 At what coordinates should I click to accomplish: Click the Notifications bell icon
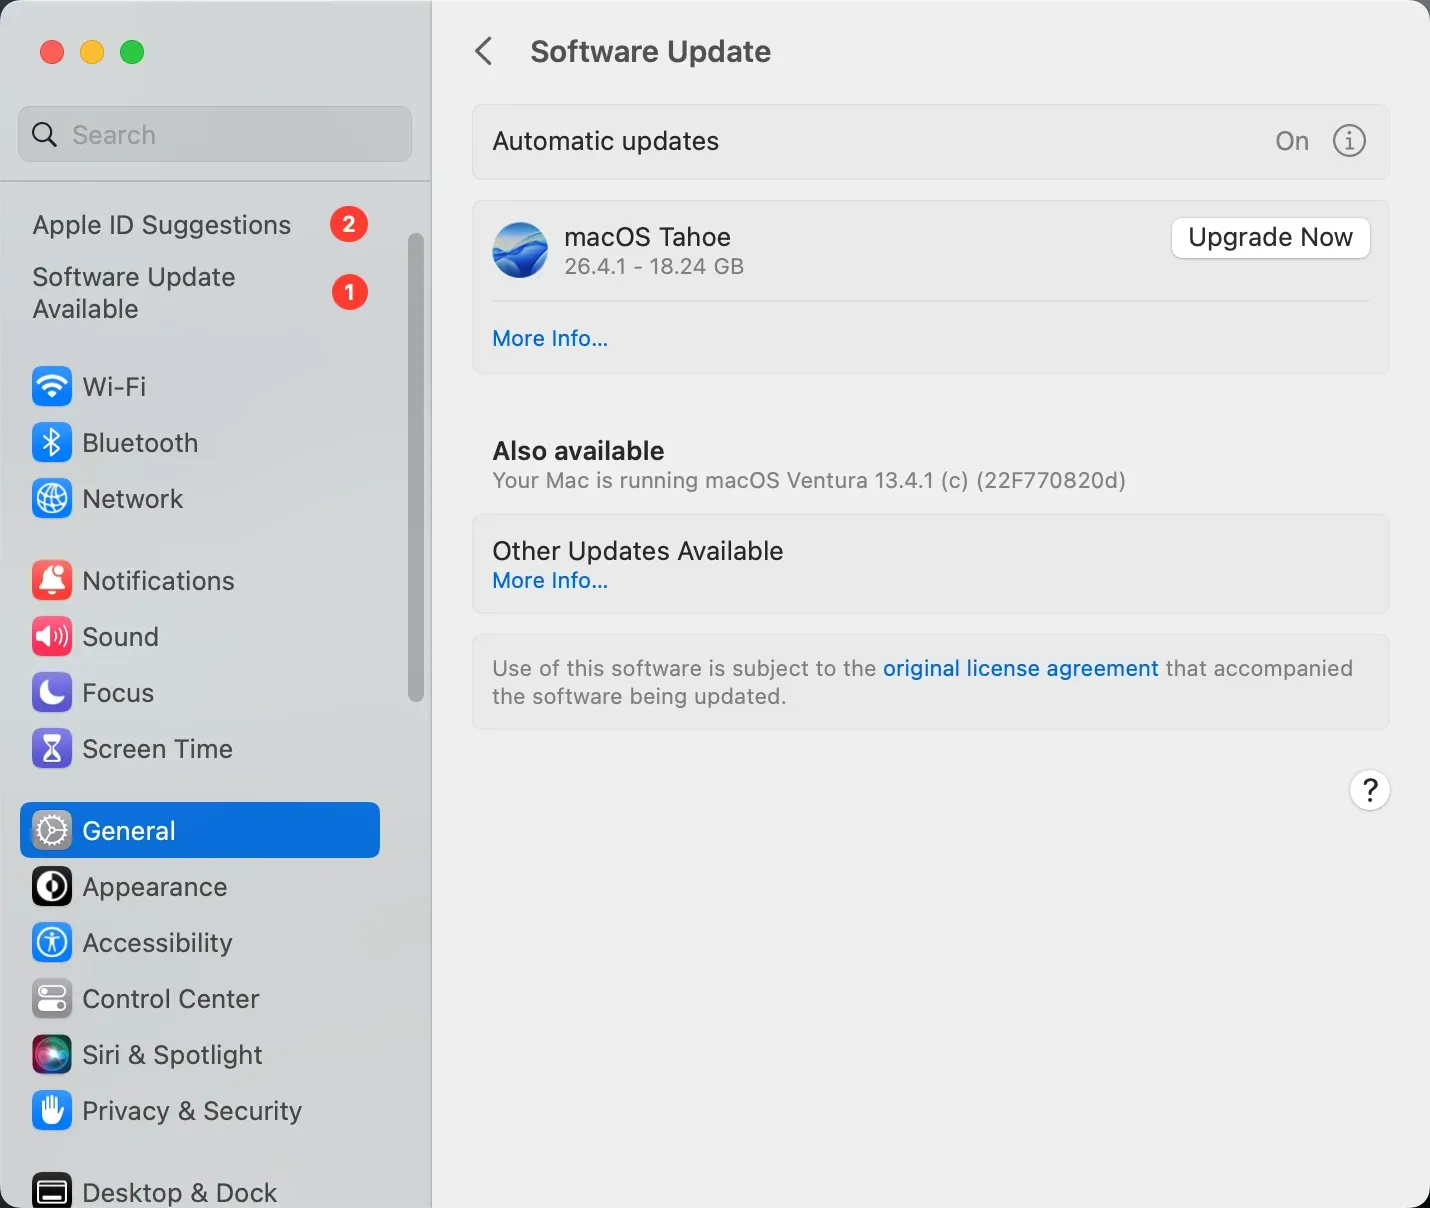click(52, 580)
